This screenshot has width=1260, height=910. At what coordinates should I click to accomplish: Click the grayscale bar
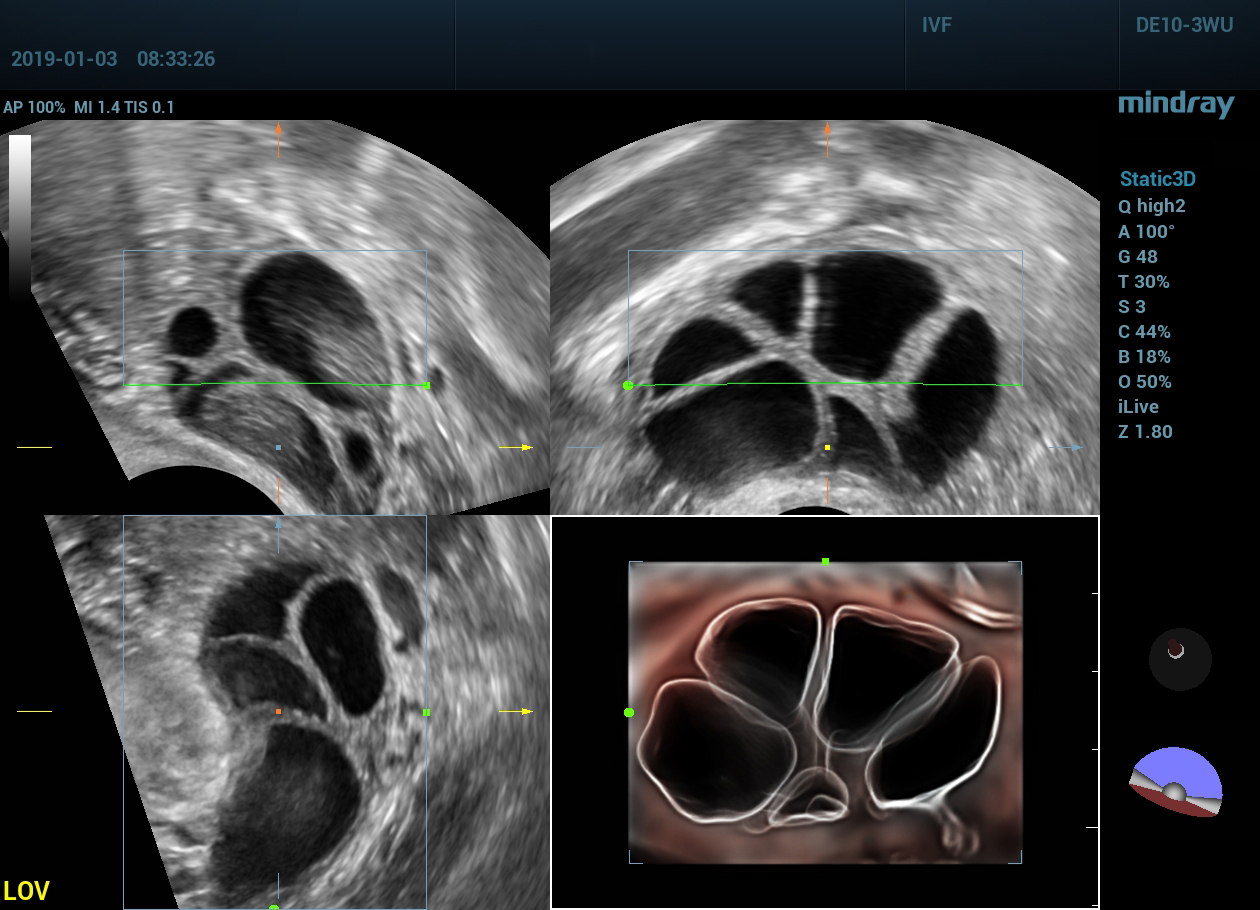(x=20, y=217)
